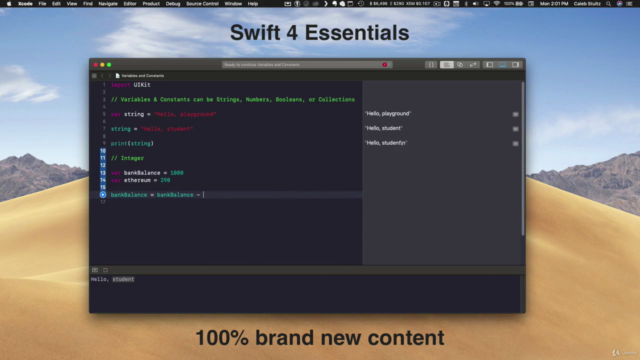Click the var string declaration line
The height and width of the screenshot is (360, 640).
click(163, 114)
